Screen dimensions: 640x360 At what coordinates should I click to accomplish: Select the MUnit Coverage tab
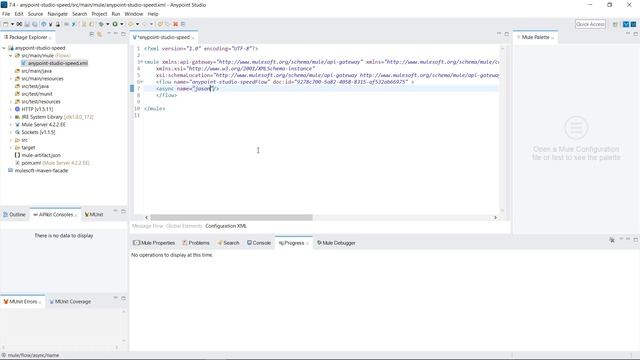click(70, 302)
